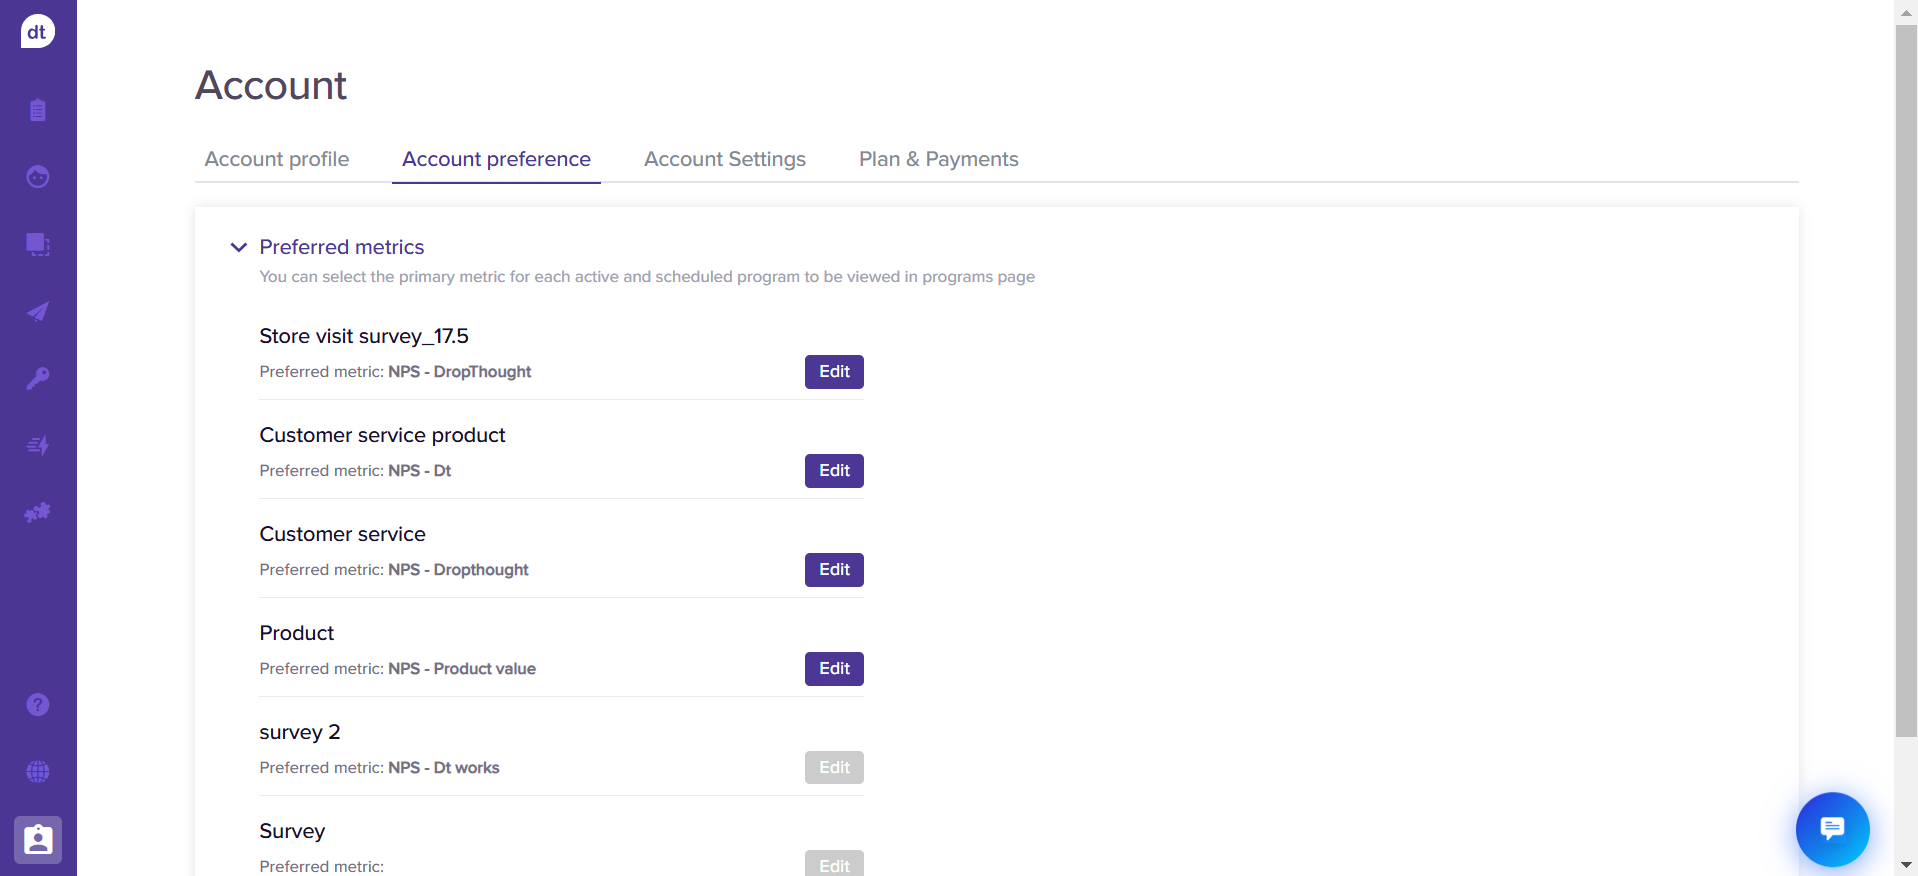
Task: Edit the Customer service product metric
Action: coord(834,471)
